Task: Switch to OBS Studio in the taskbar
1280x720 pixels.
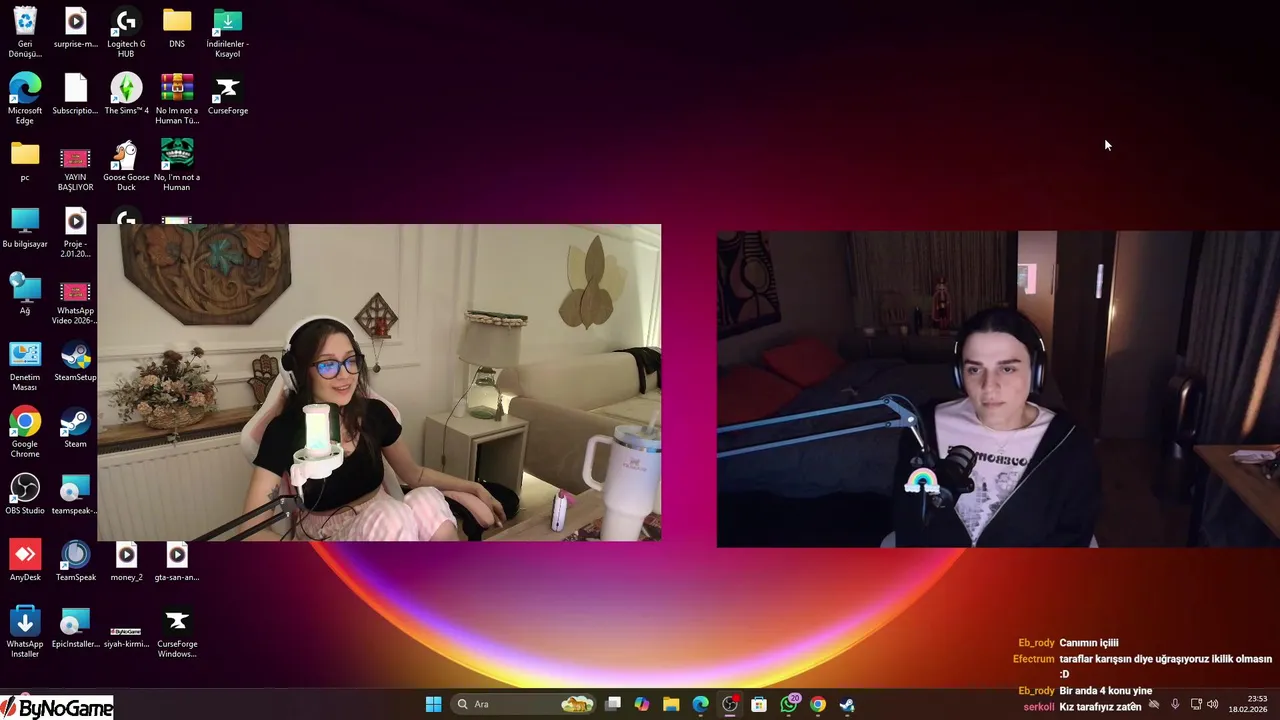Action: (x=730, y=704)
